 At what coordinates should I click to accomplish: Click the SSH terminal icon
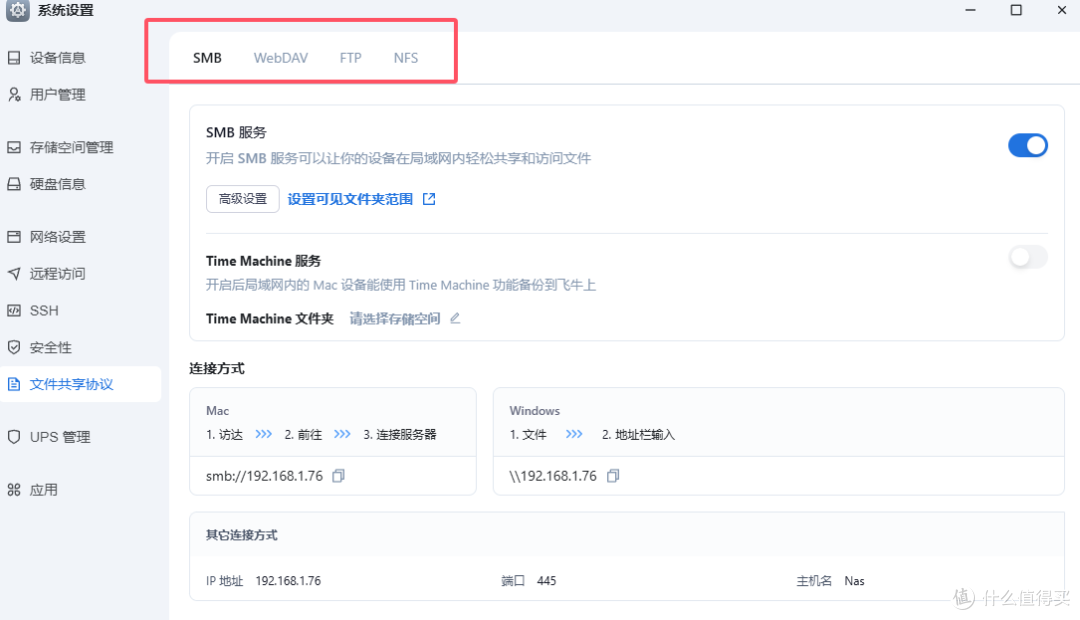click(14, 311)
